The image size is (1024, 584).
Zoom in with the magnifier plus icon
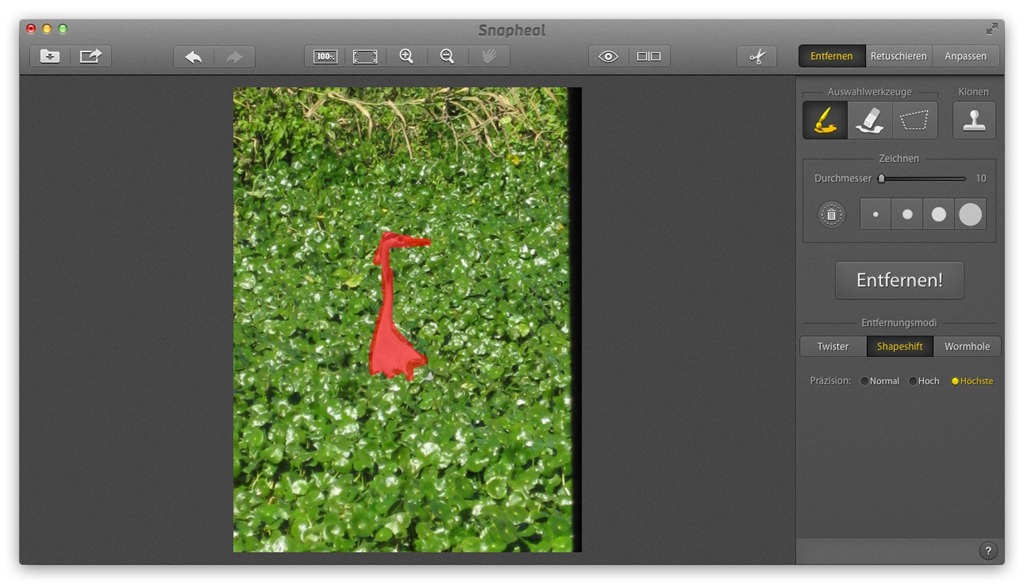pyautogui.click(x=406, y=56)
